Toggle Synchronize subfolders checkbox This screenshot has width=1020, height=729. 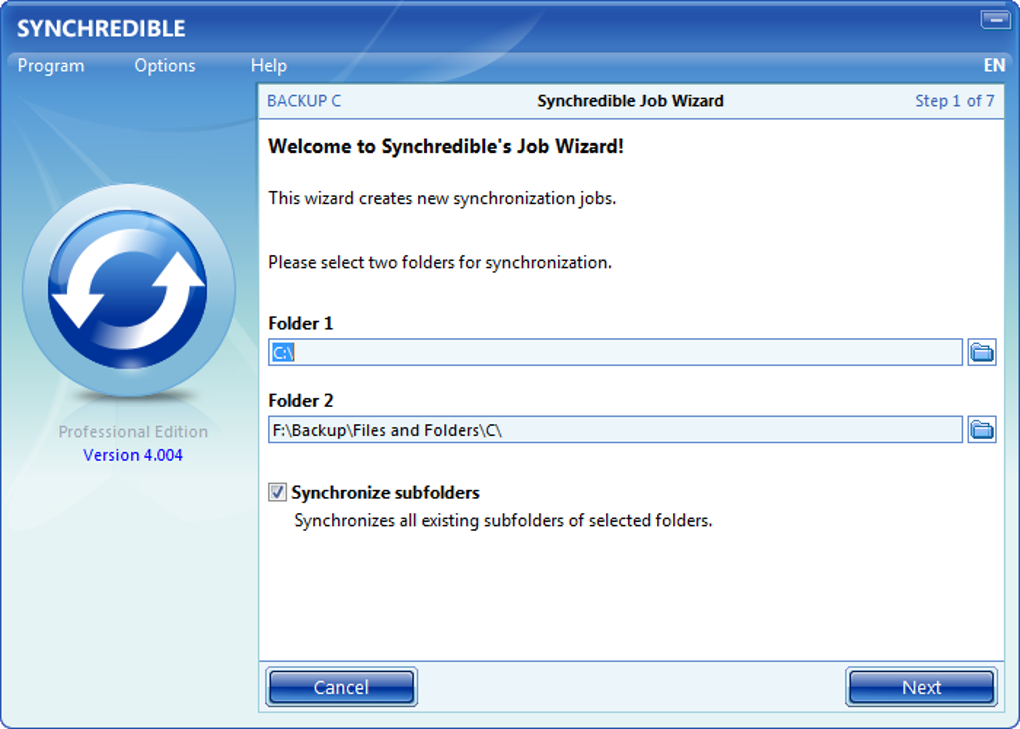pyautogui.click(x=277, y=492)
